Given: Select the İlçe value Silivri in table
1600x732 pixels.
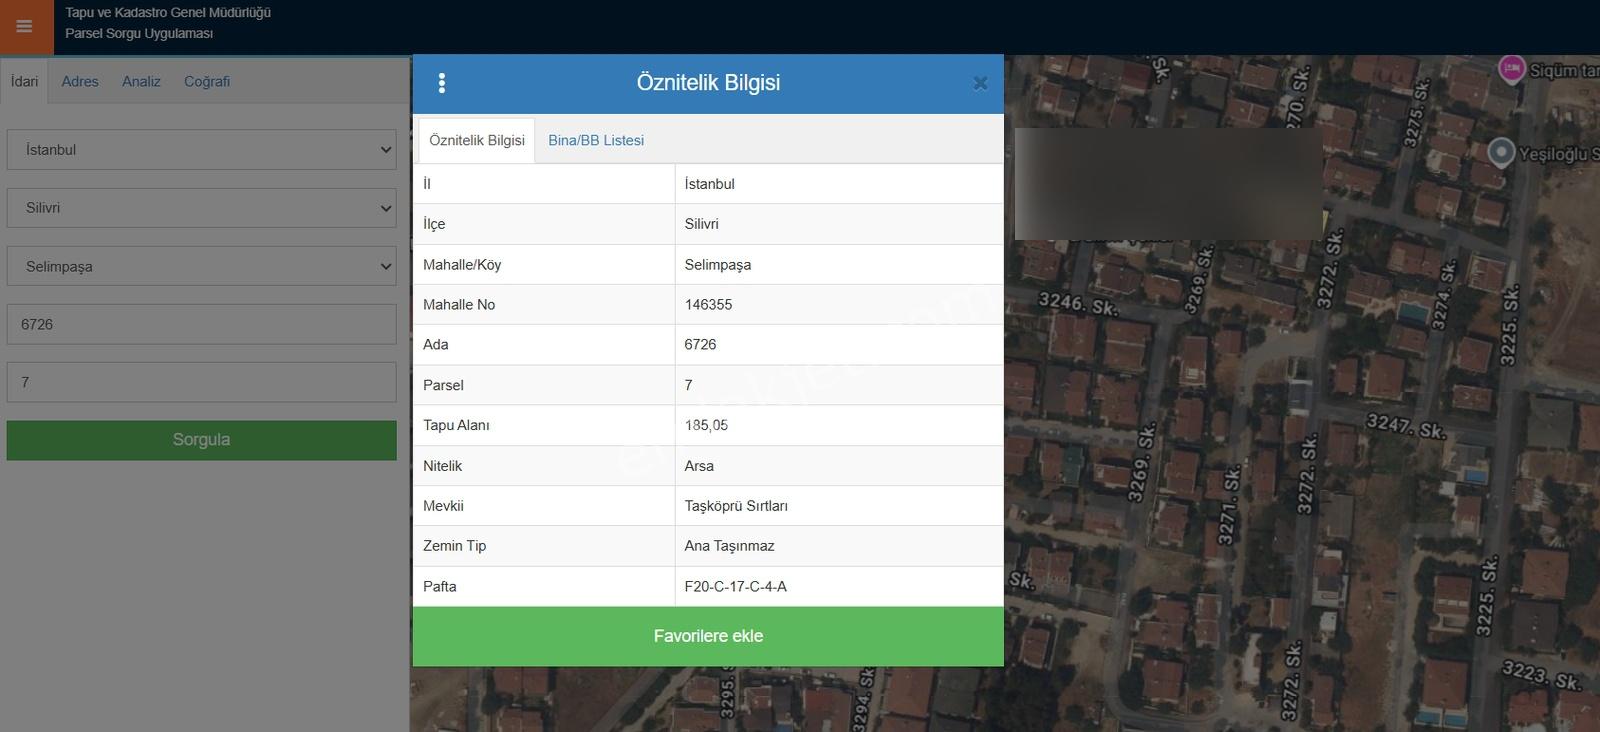Looking at the screenshot, I should 702,224.
